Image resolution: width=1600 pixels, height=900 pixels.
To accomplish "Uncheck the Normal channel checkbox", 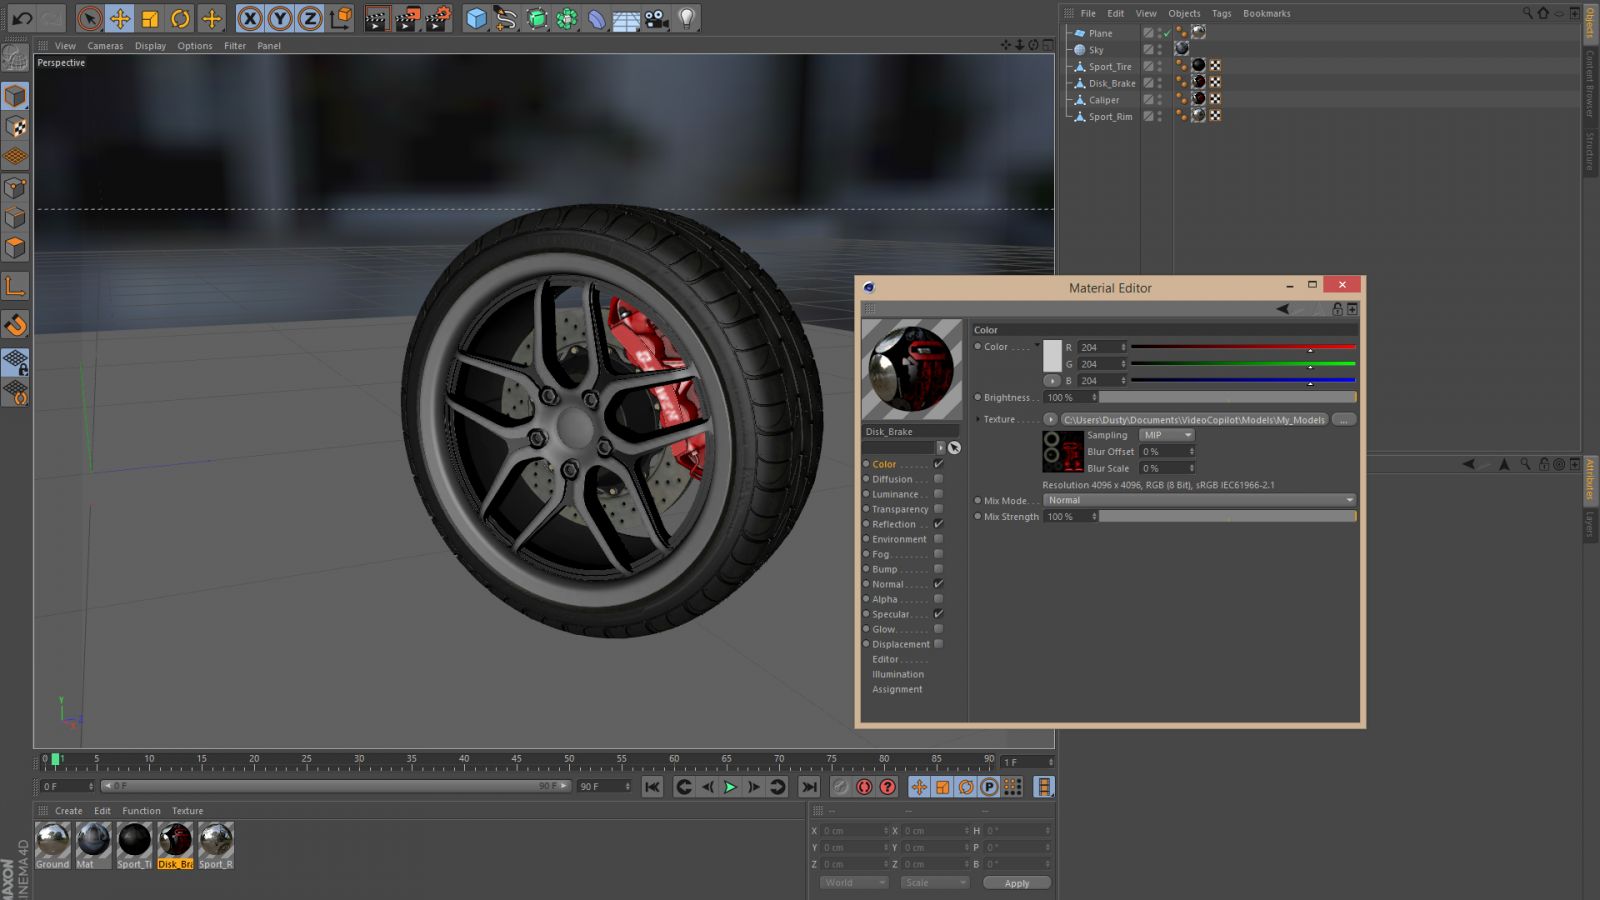I will pyautogui.click(x=938, y=584).
